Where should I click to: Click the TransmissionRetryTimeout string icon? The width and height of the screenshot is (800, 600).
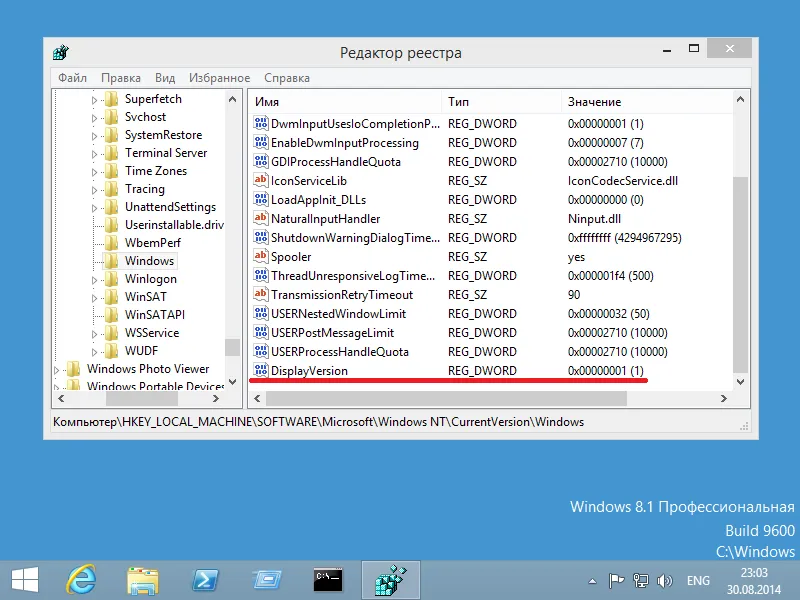(261, 294)
